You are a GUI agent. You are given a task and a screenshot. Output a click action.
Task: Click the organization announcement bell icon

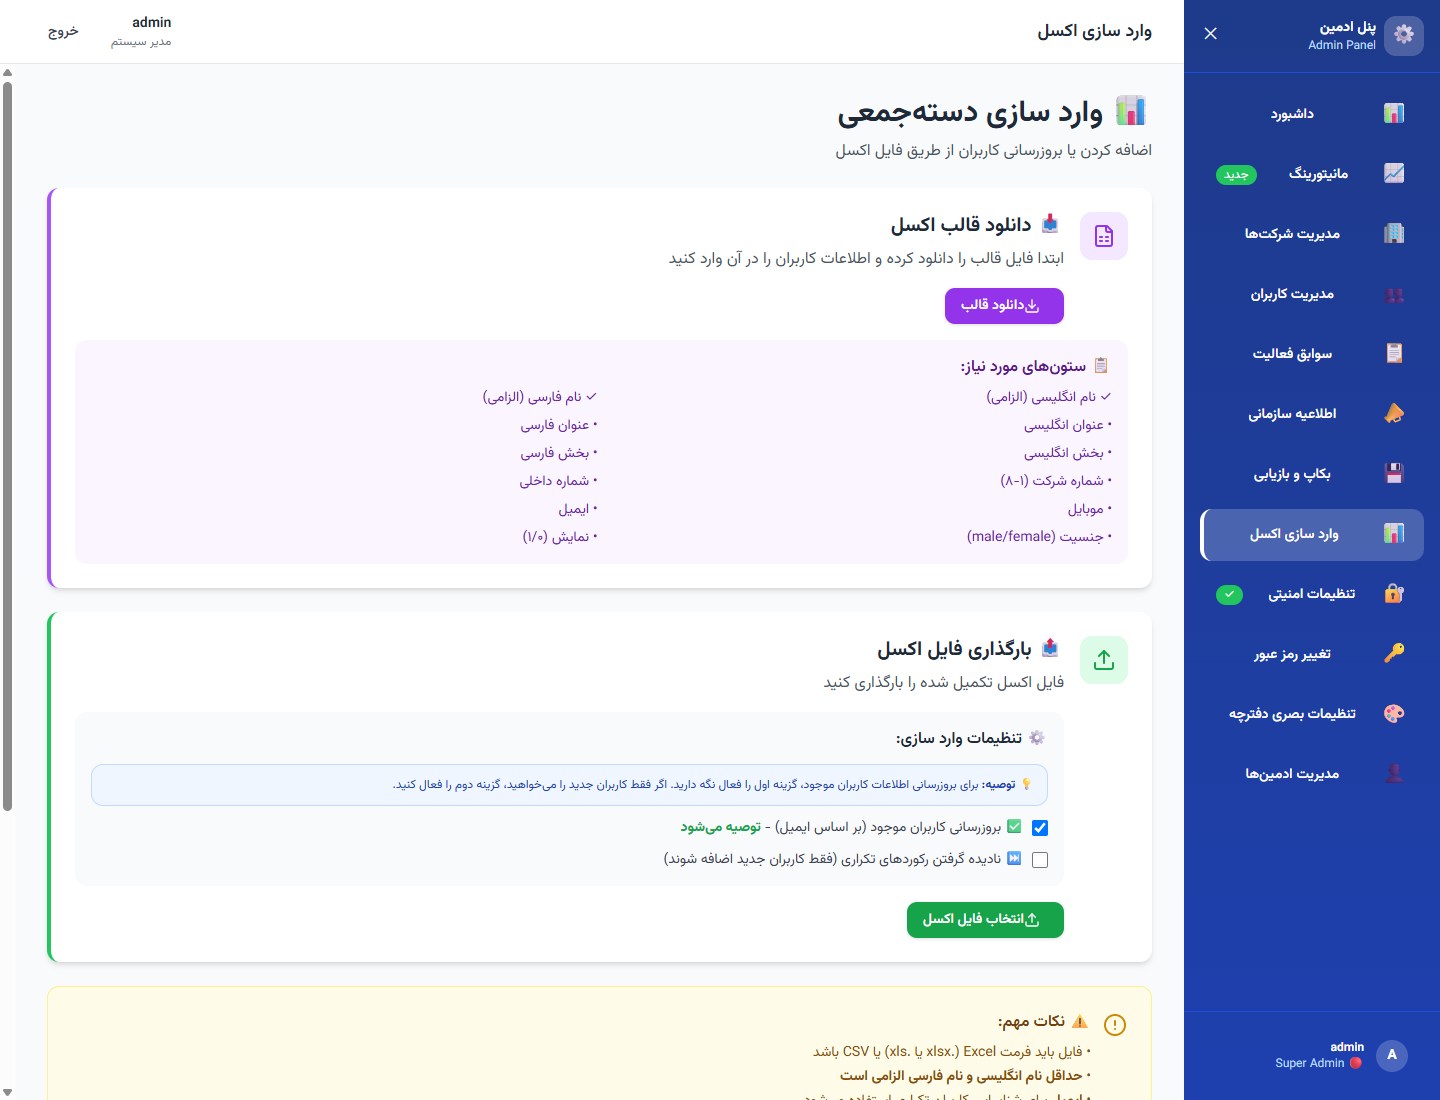(1394, 414)
